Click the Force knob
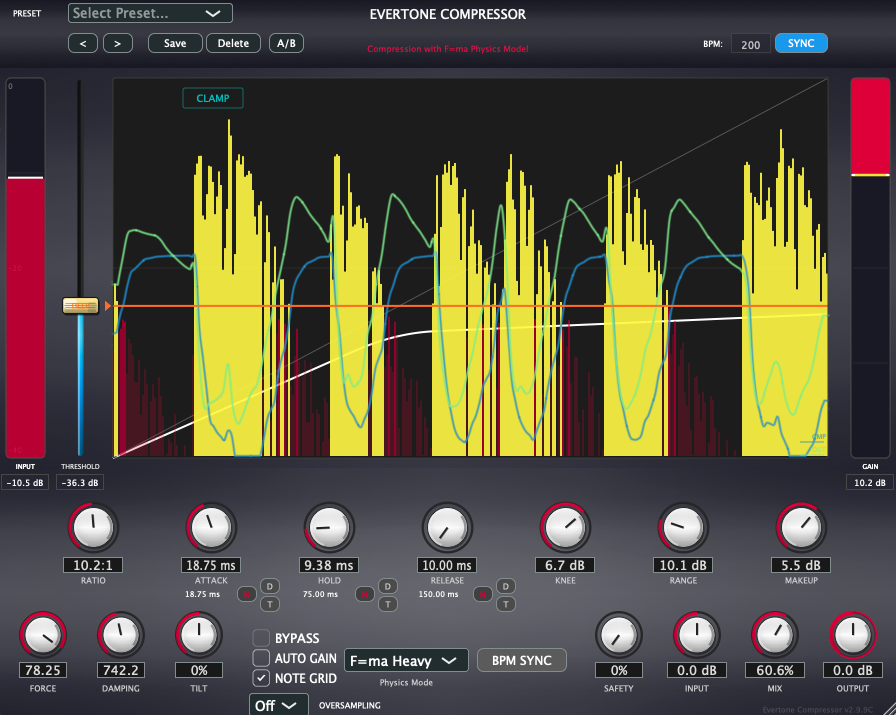This screenshot has width=896, height=715. (x=41, y=635)
